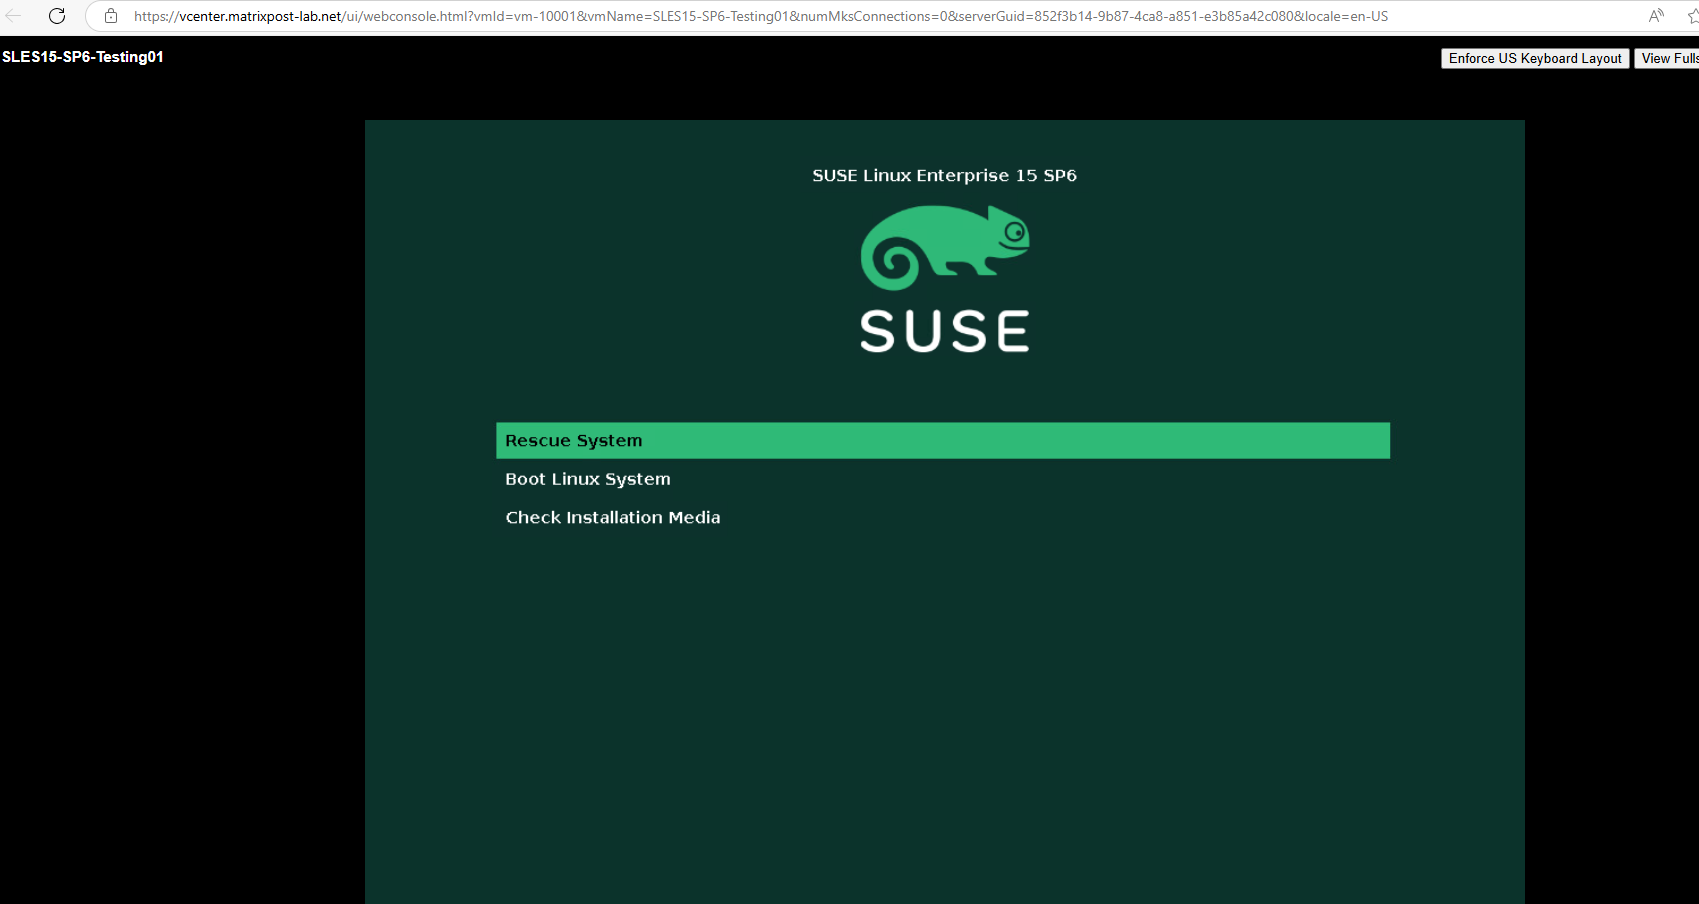This screenshot has width=1699, height=904.
Task: Click the View Fullscreen button
Action: pyautogui.click(x=1668, y=59)
